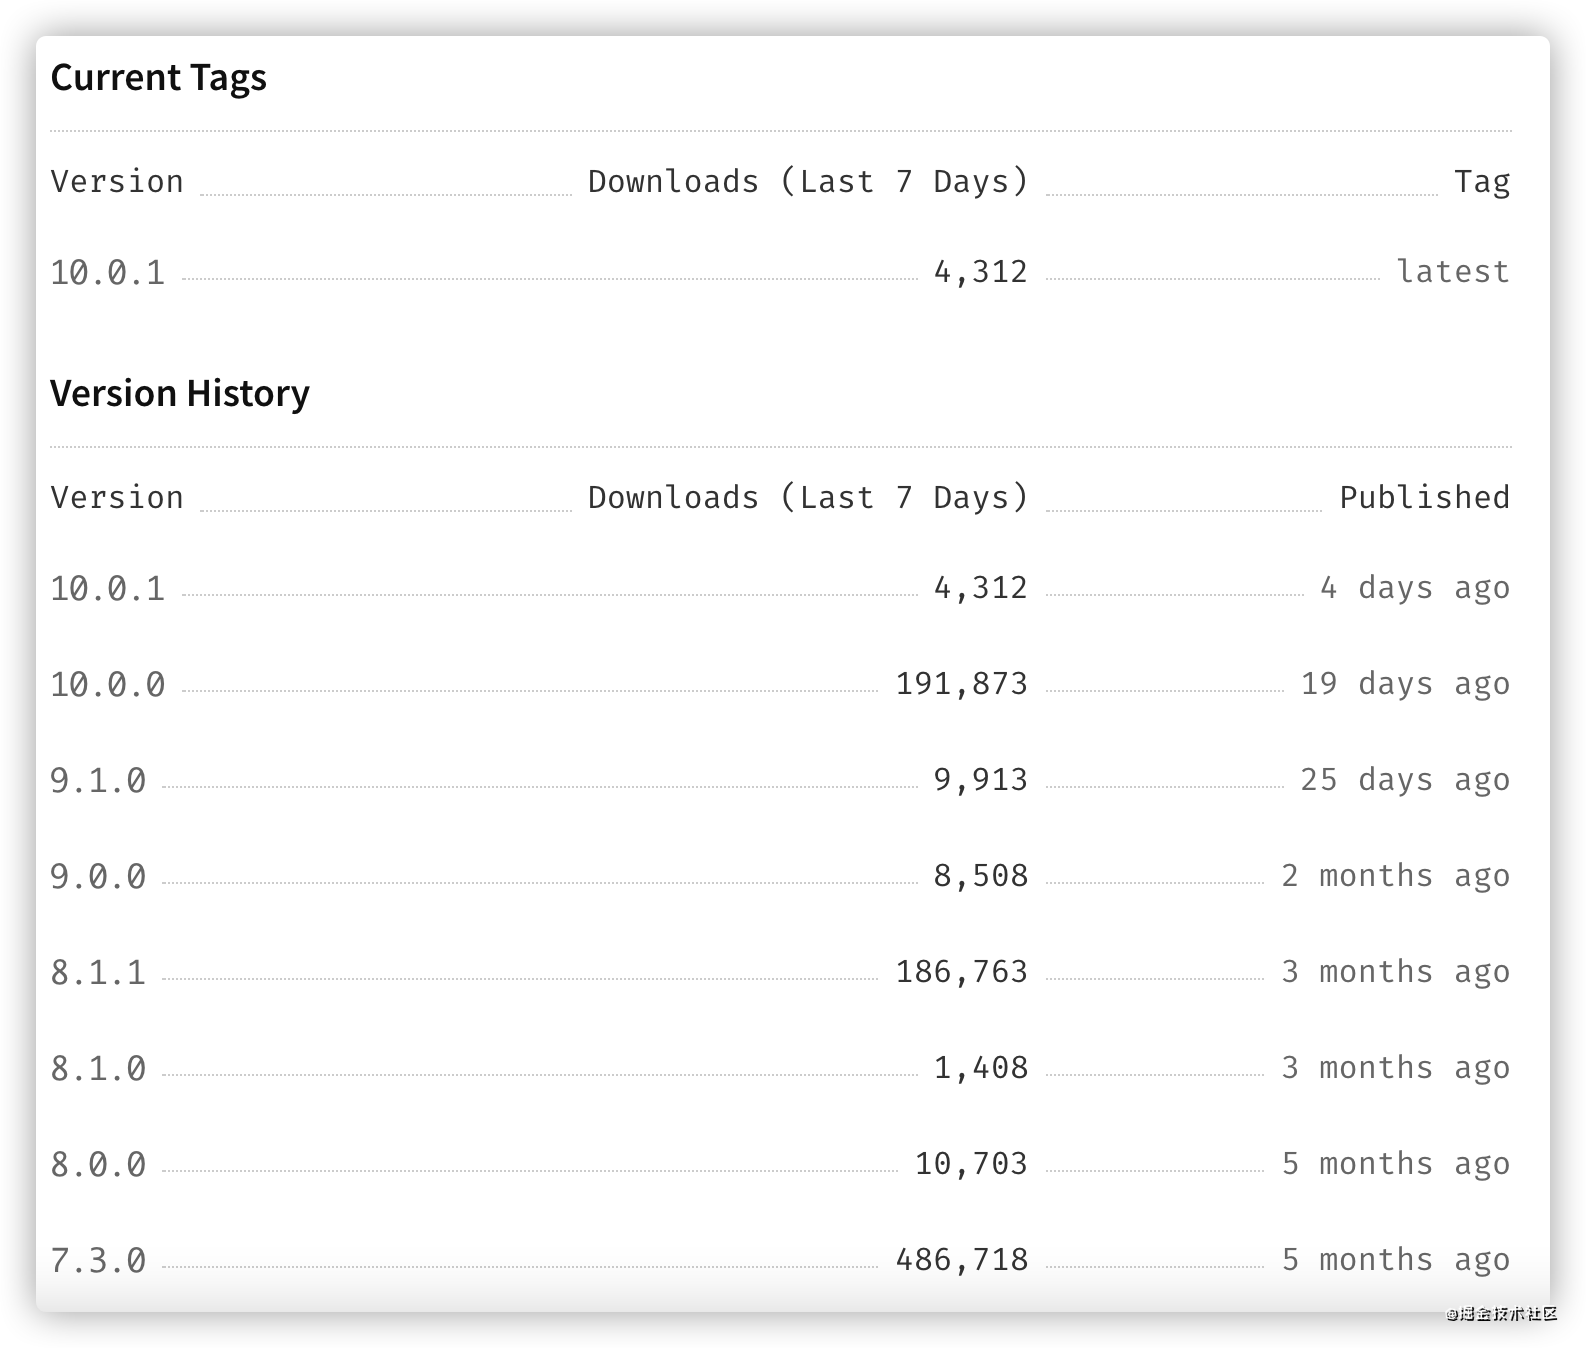Click the Current Tags heading

point(158,78)
